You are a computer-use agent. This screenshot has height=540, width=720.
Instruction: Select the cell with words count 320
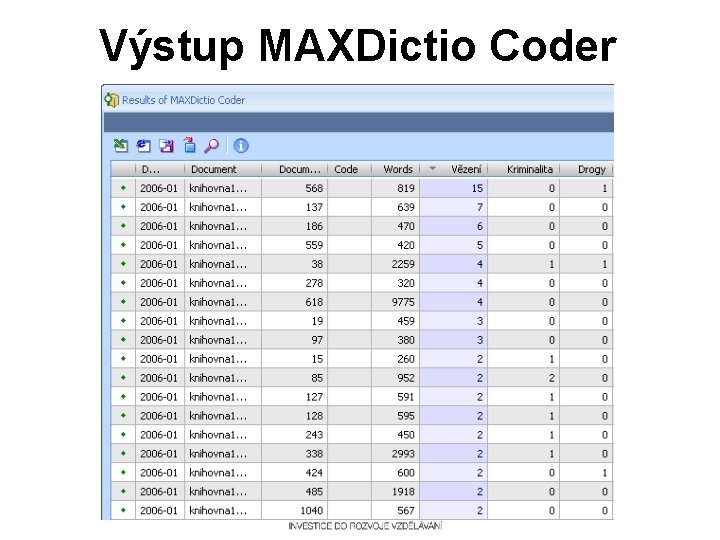(395, 283)
